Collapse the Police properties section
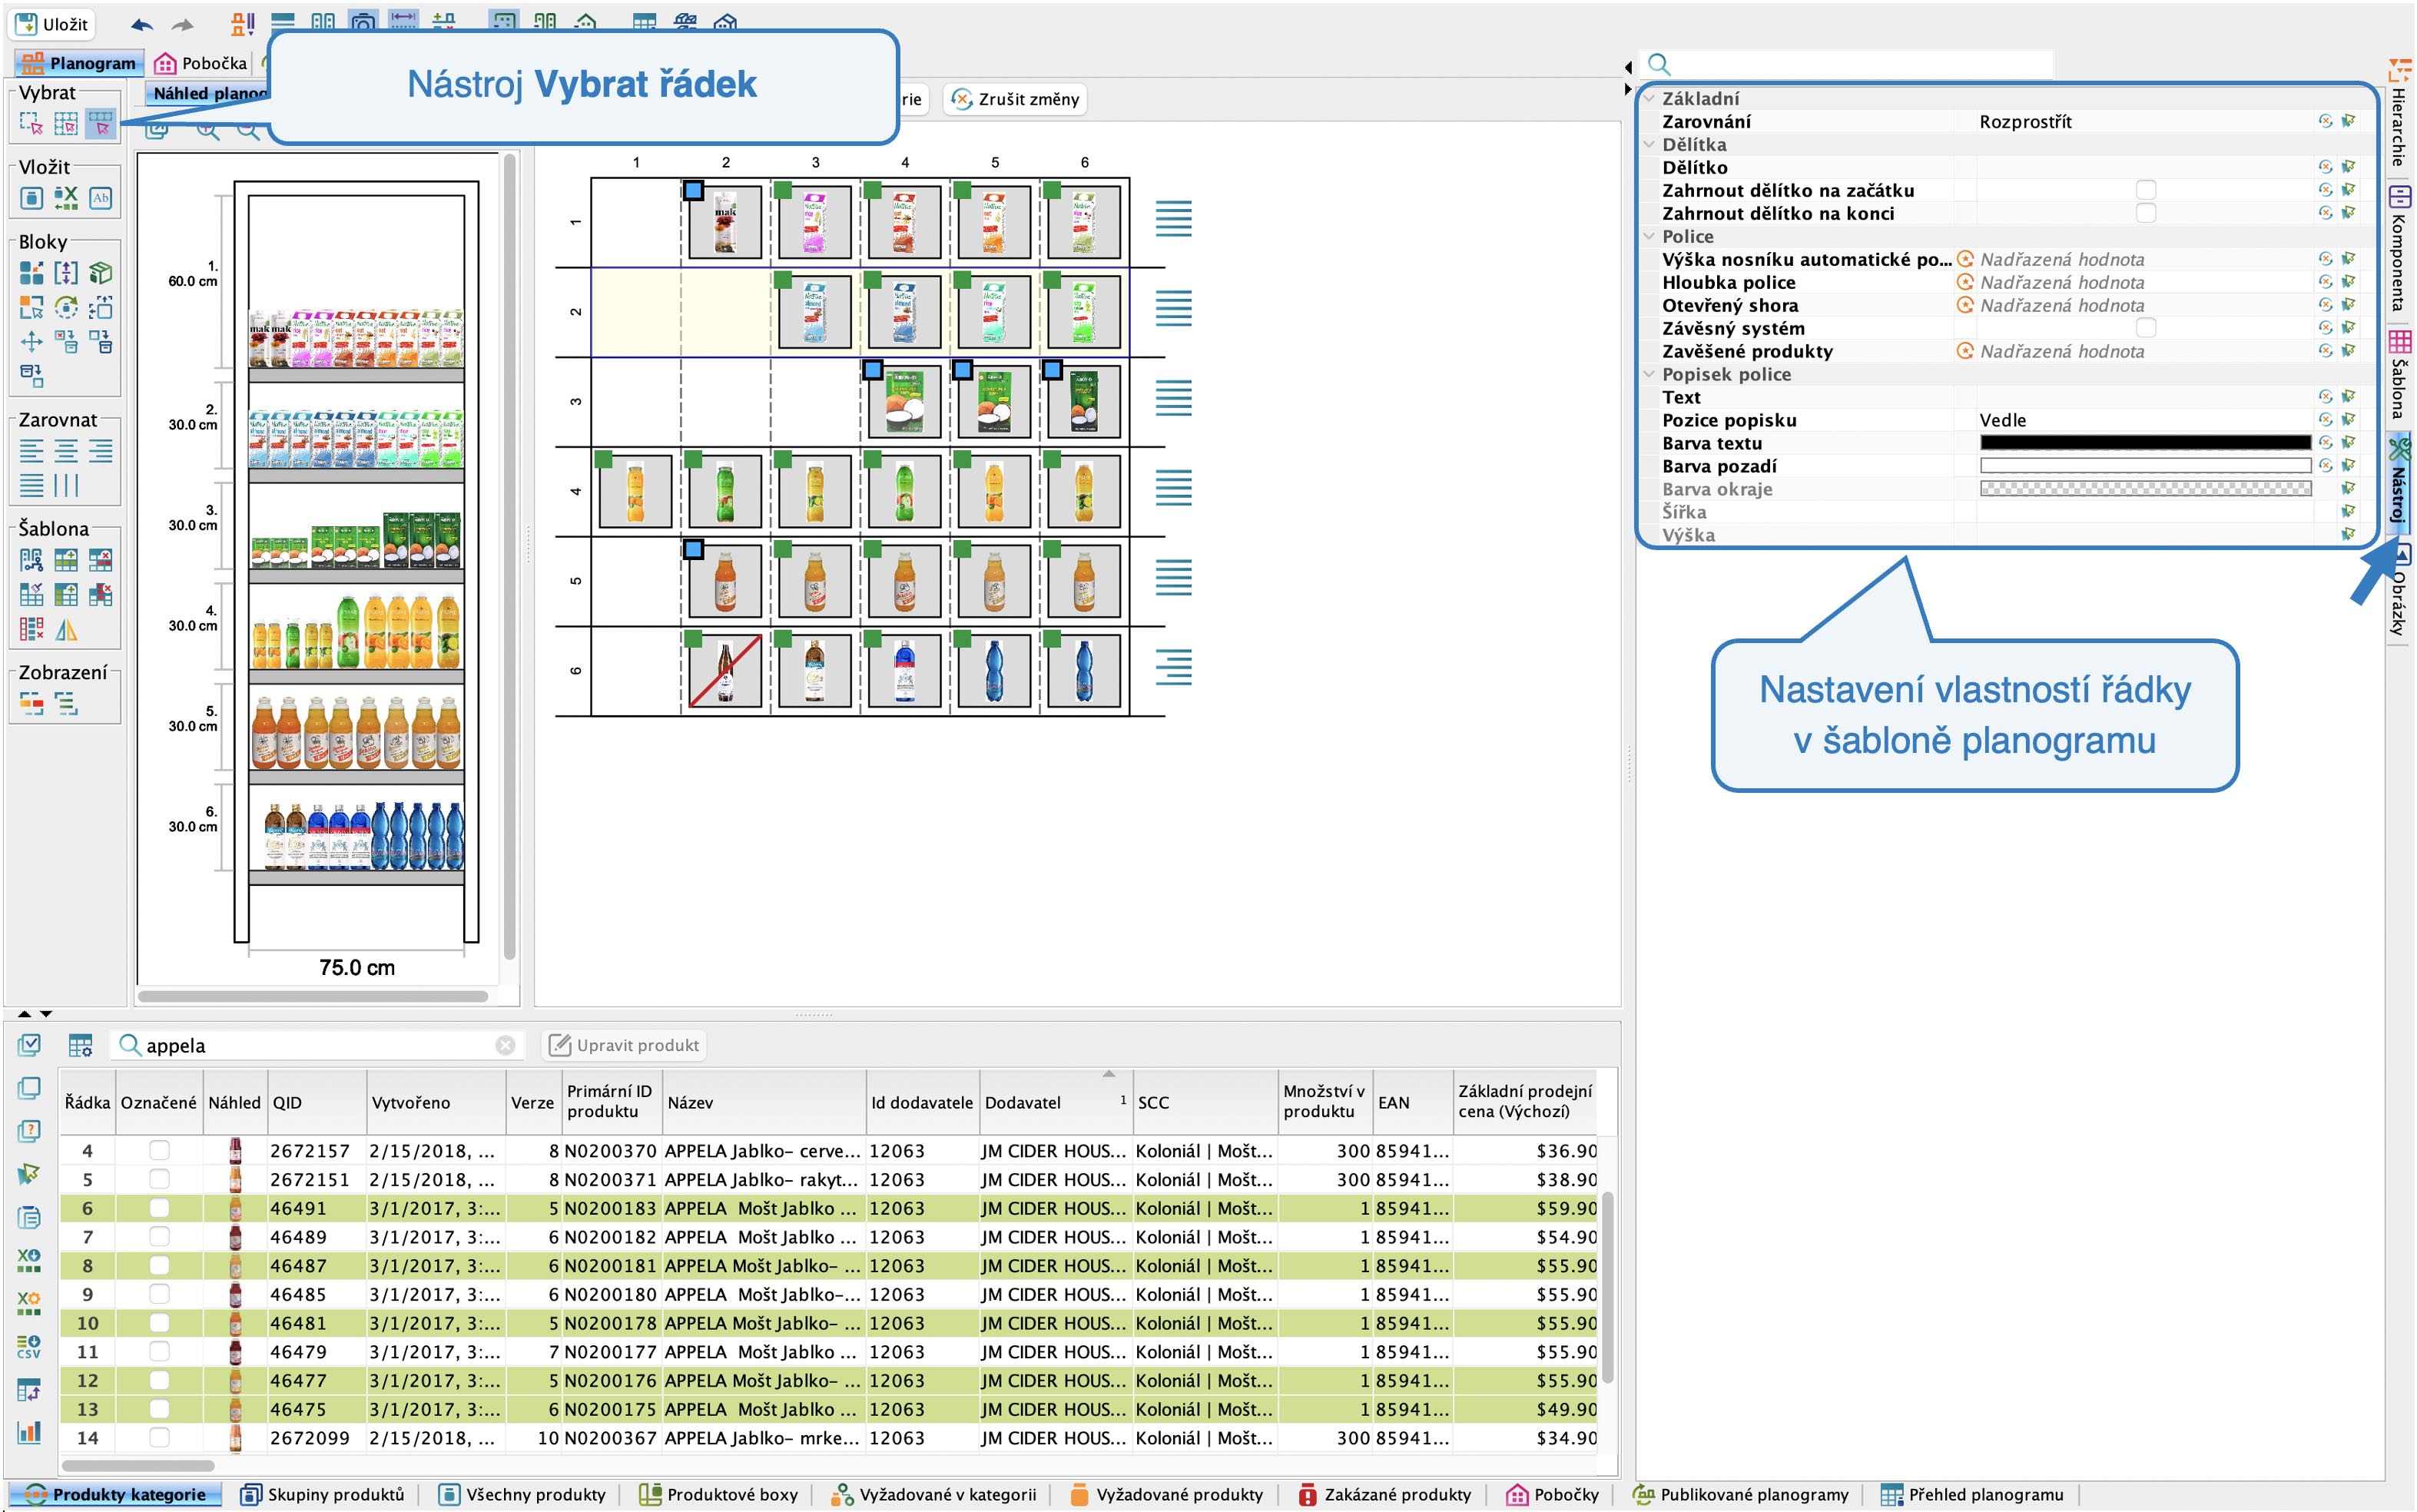The height and width of the screenshot is (1512, 2417). (1650, 236)
